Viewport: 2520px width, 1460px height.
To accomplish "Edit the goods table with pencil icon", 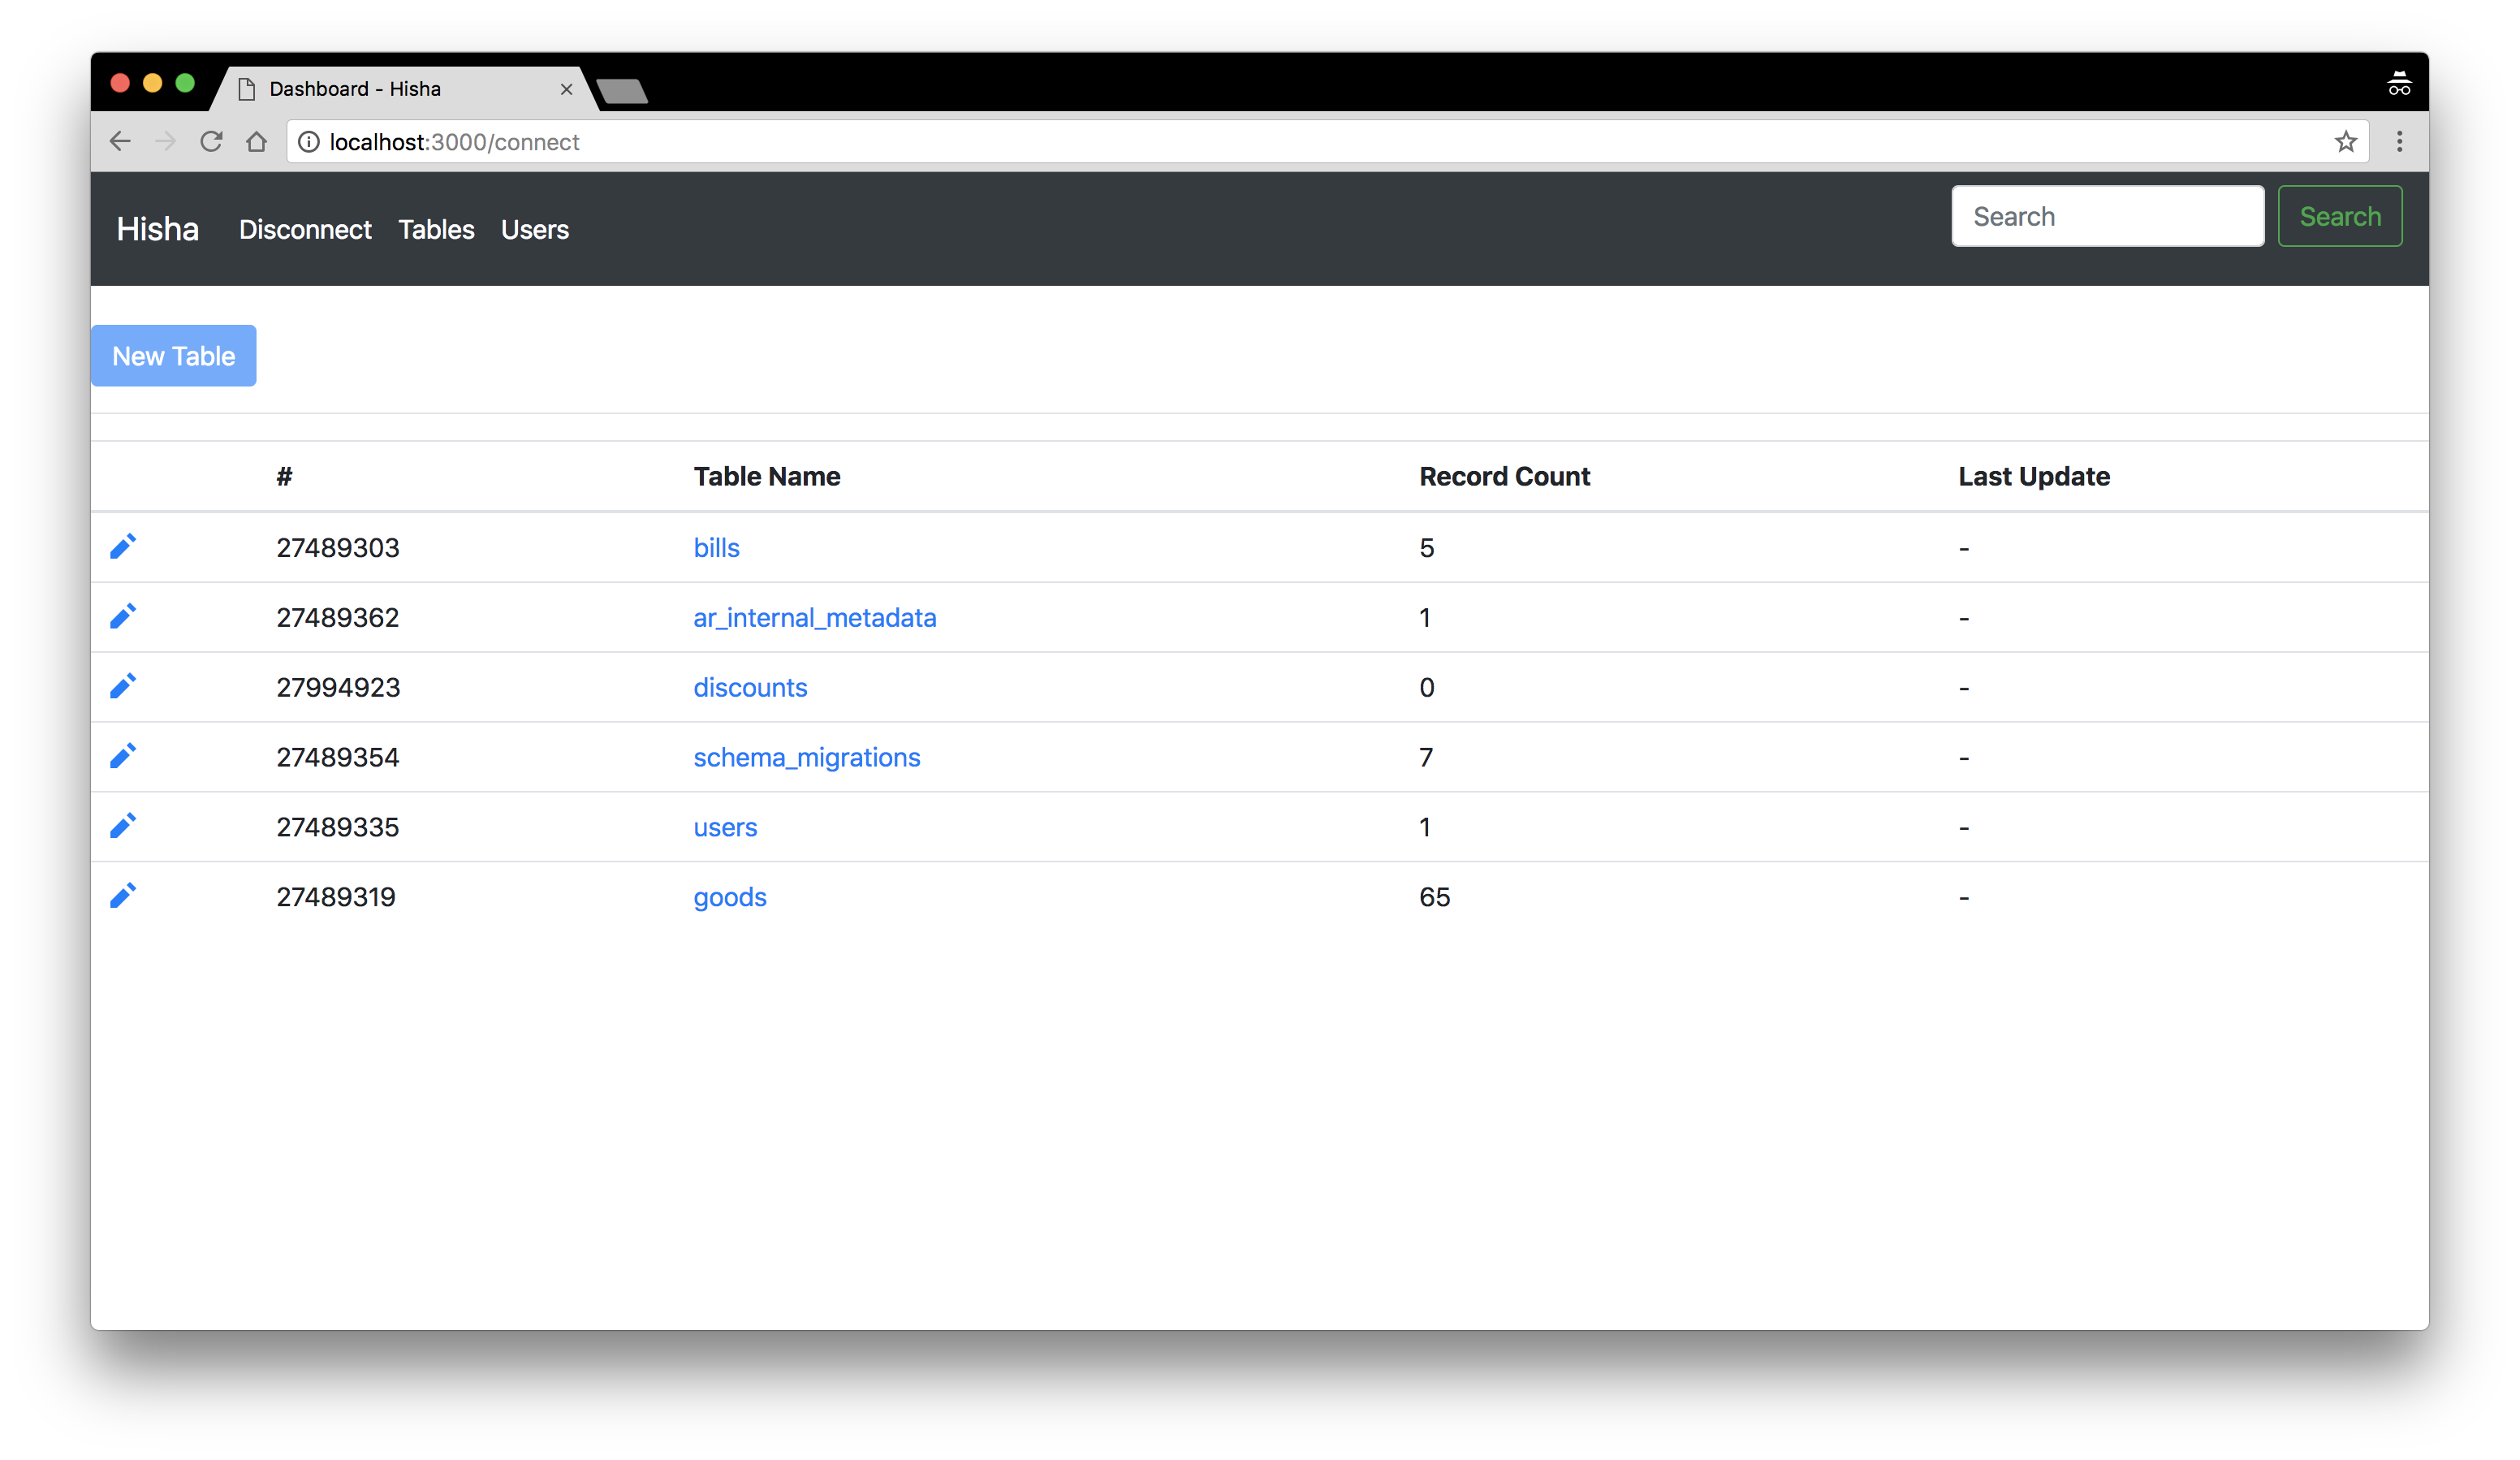I will 123,897.
